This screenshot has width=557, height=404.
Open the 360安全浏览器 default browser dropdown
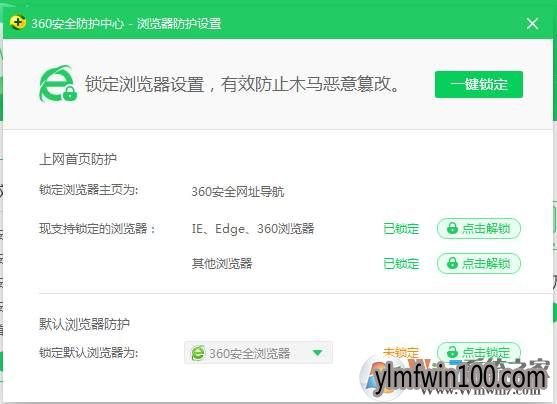(x=258, y=352)
